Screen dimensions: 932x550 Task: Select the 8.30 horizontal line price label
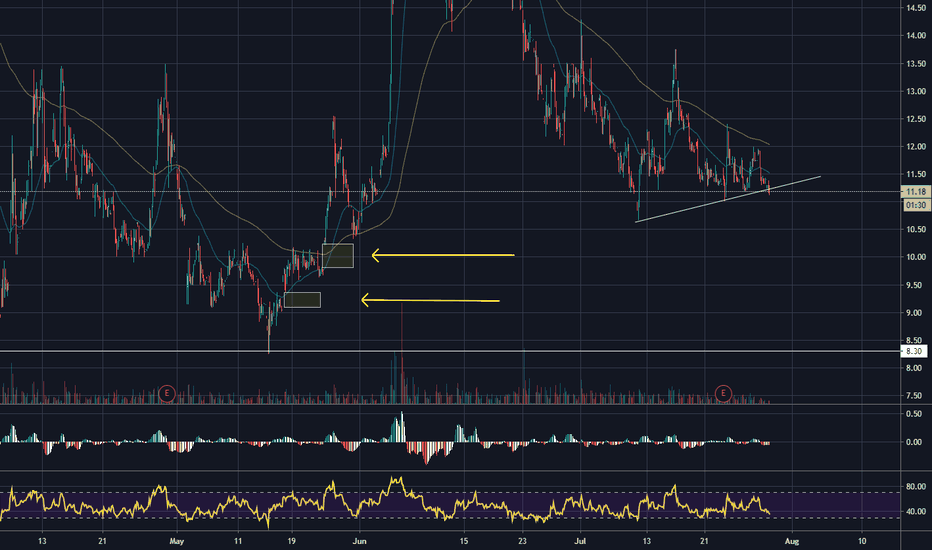tap(914, 351)
